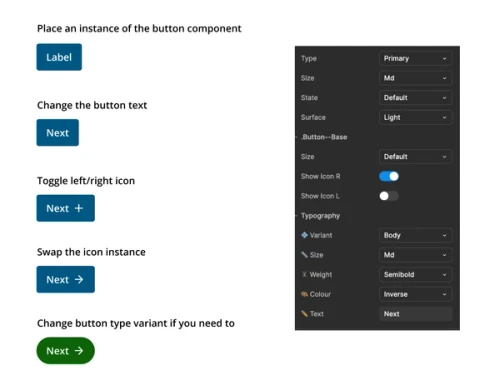The height and width of the screenshot is (386, 500).
Task: Click the 'State' property label
Action: 309,98
